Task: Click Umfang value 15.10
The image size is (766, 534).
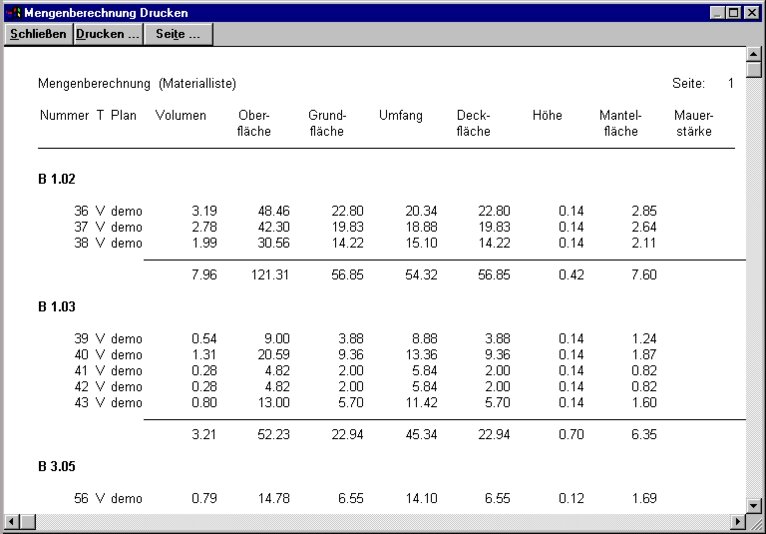Action: click(x=421, y=243)
